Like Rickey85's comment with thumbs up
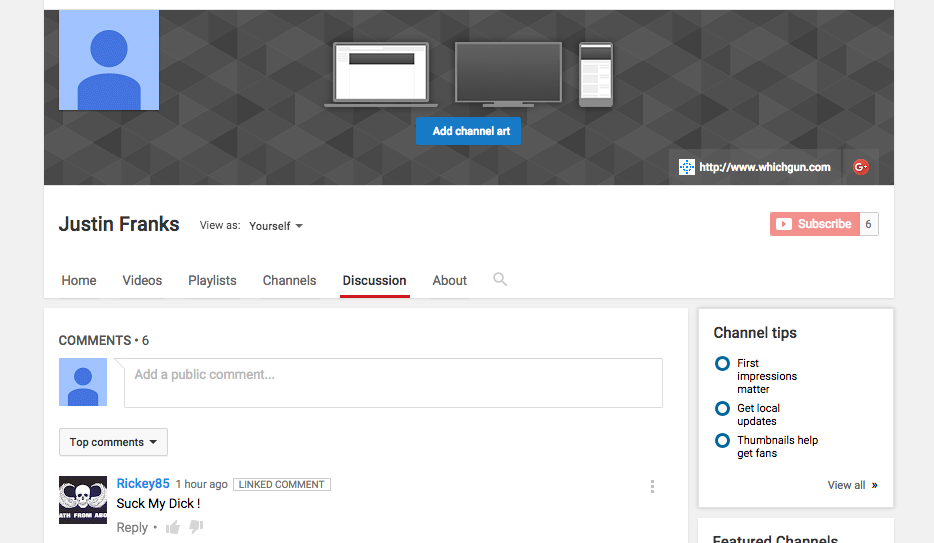Image resolution: width=934 pixels, height=543 pixels. pyautogui.click(x=174, y=527)
